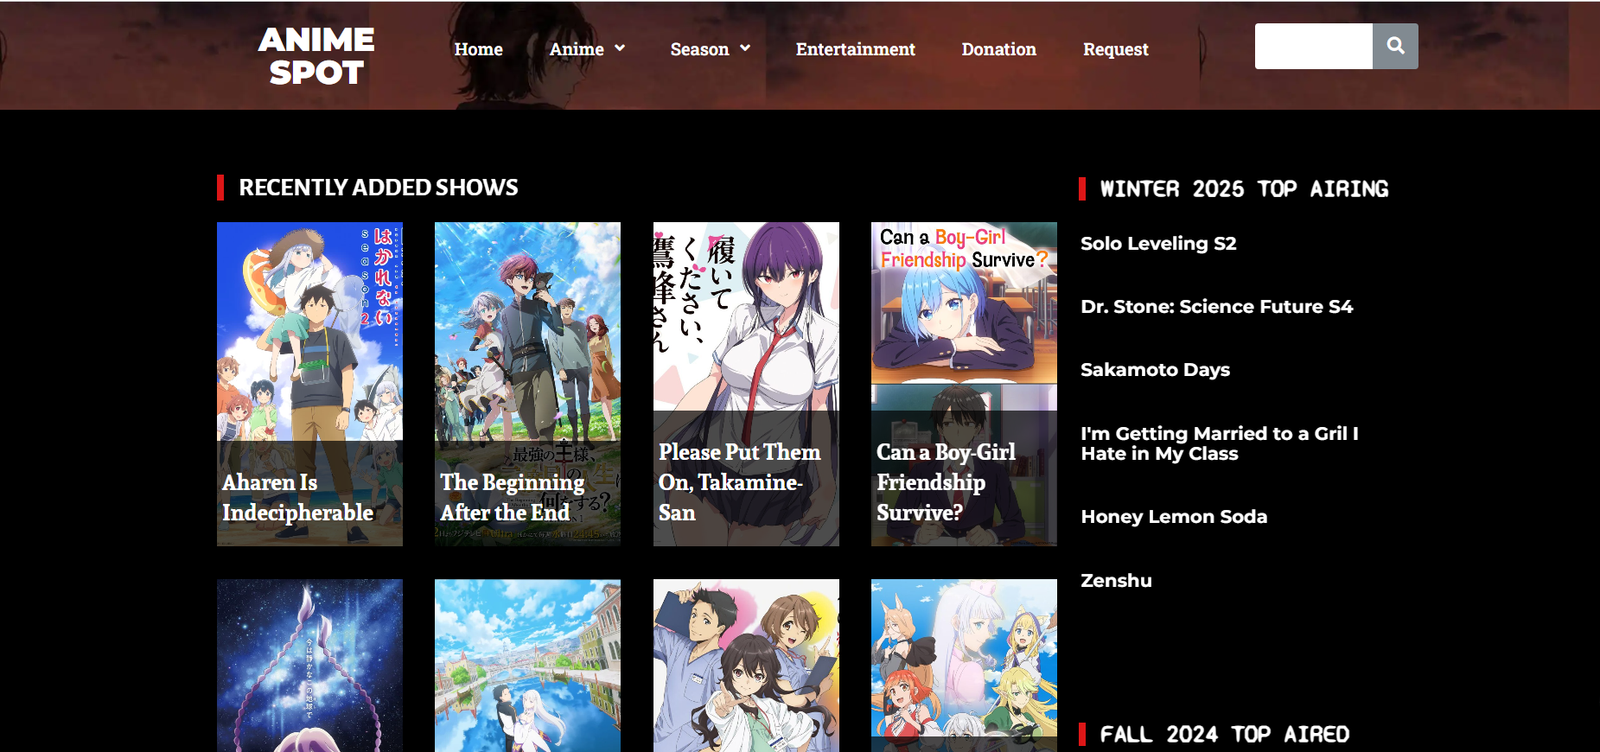This screenshot has width=1600, height=752.
Task: Click the magnifying glass search icon
Action: 1395,46
